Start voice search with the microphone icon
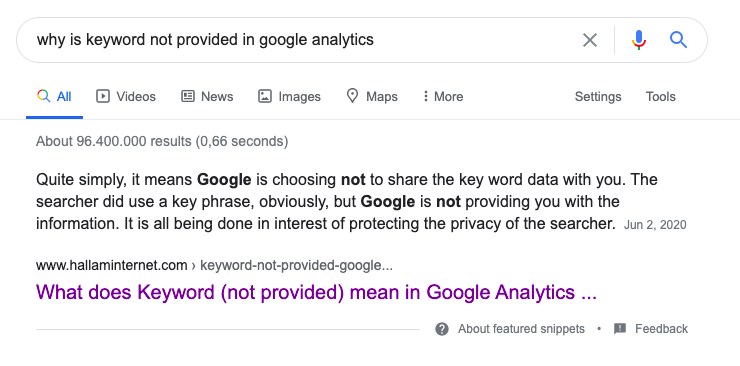The width and height of the screenshot is (740, 366). click(639, 40)
